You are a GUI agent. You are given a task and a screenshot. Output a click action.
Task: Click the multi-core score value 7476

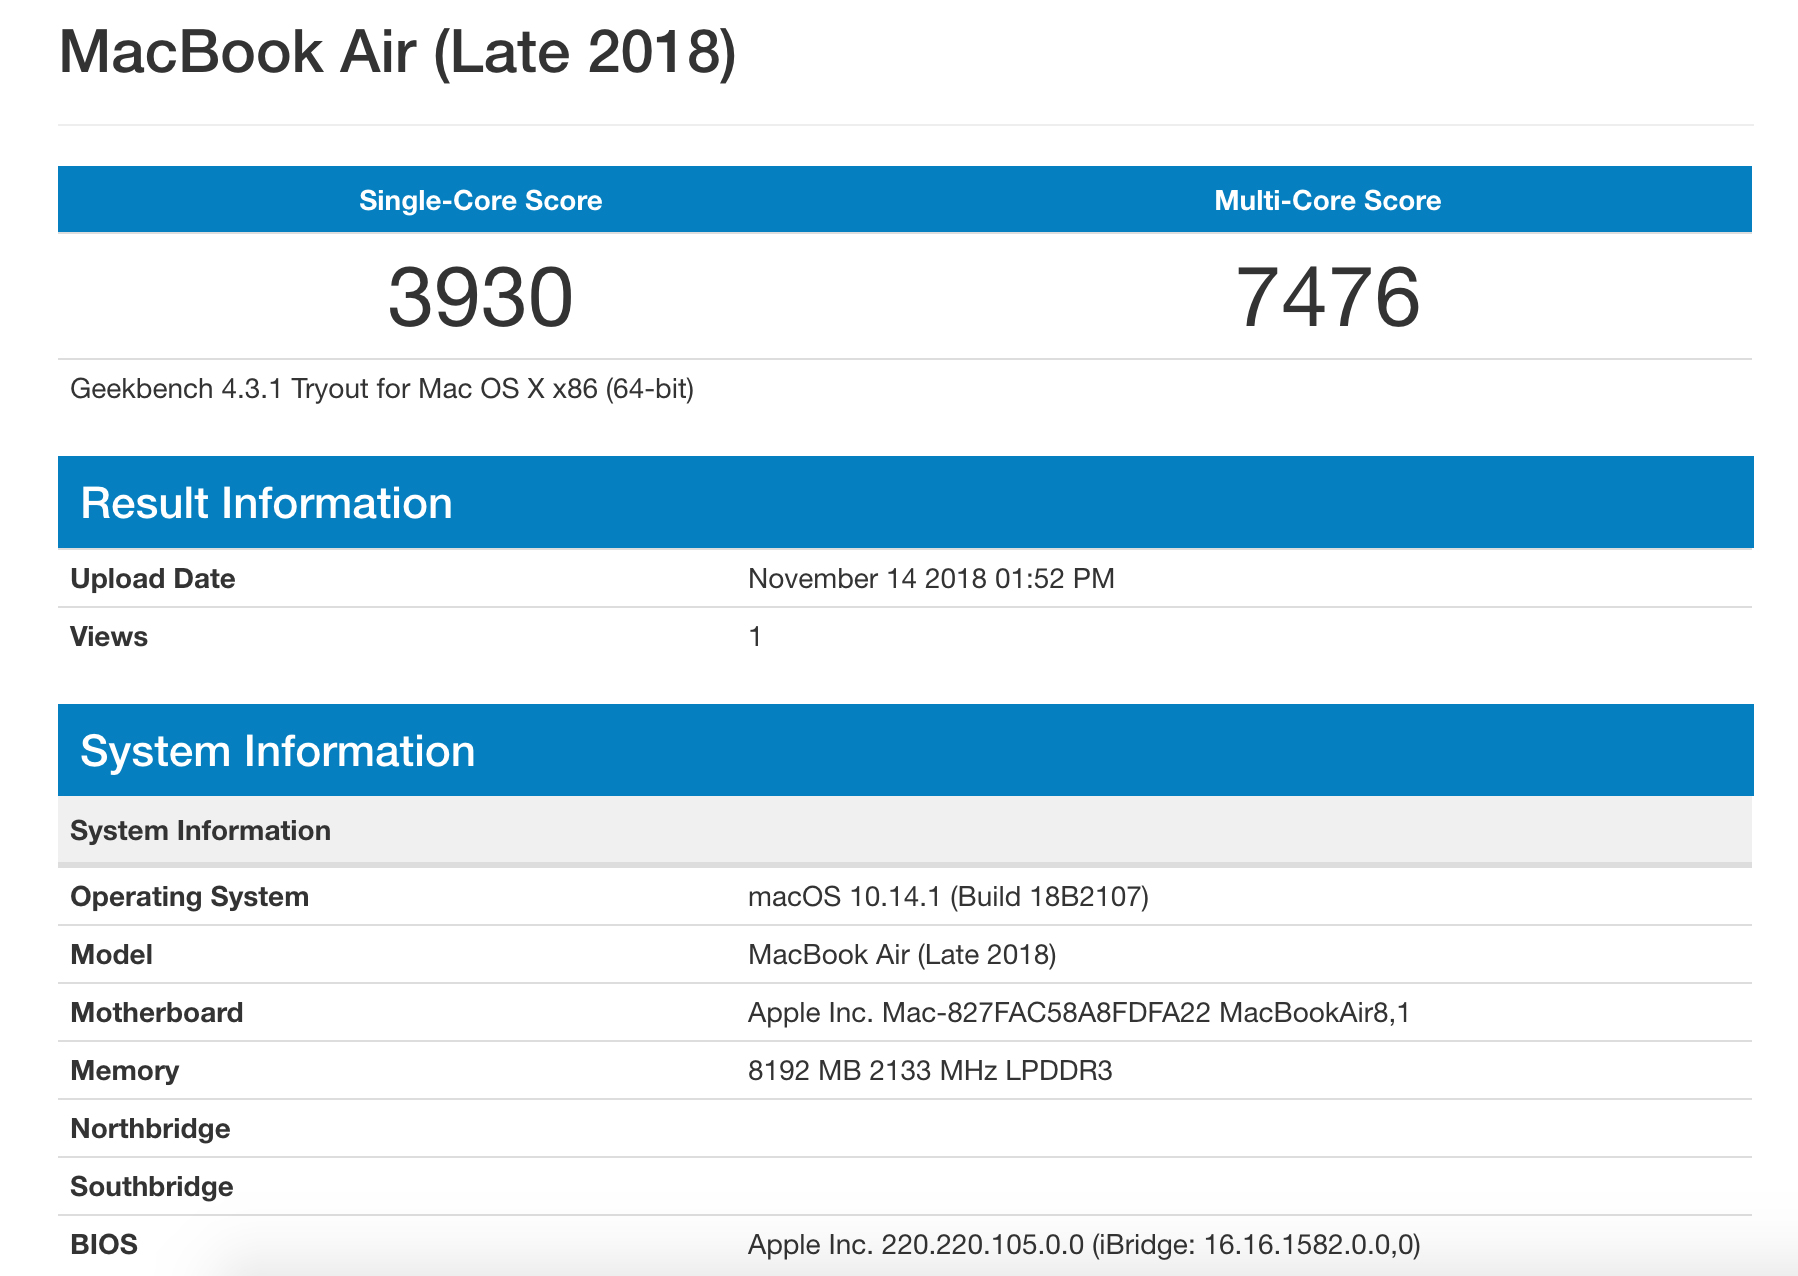1328,297
